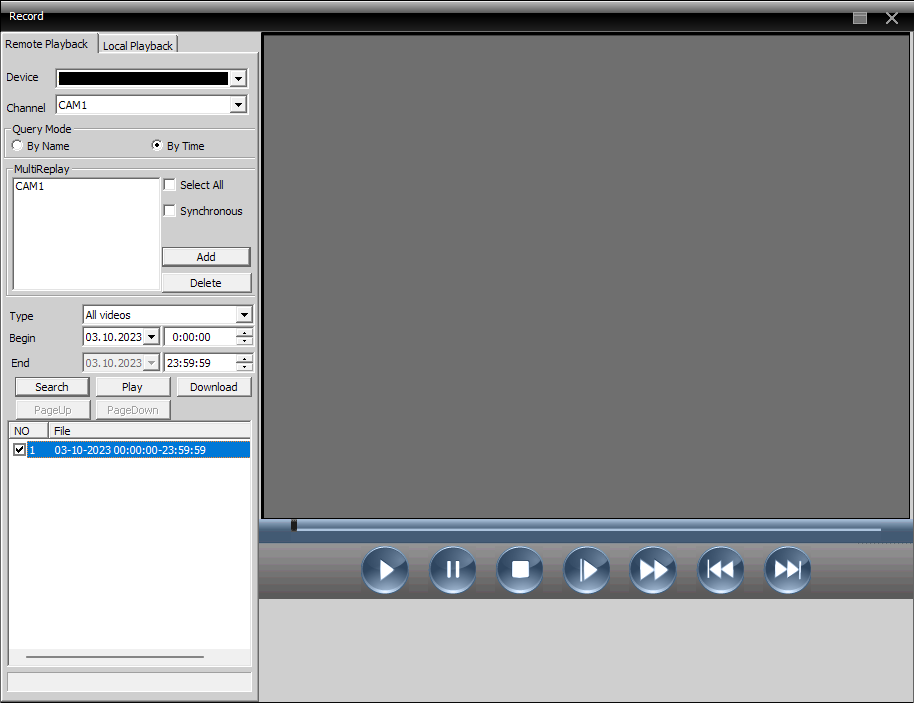Switch to the Remote Playback tab
This screenshot has height=703, width=914.
point(47,44)
